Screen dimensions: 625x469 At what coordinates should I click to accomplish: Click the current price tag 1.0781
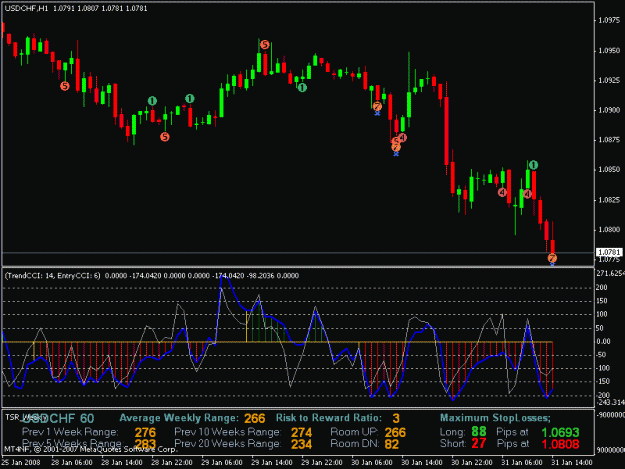609,252
